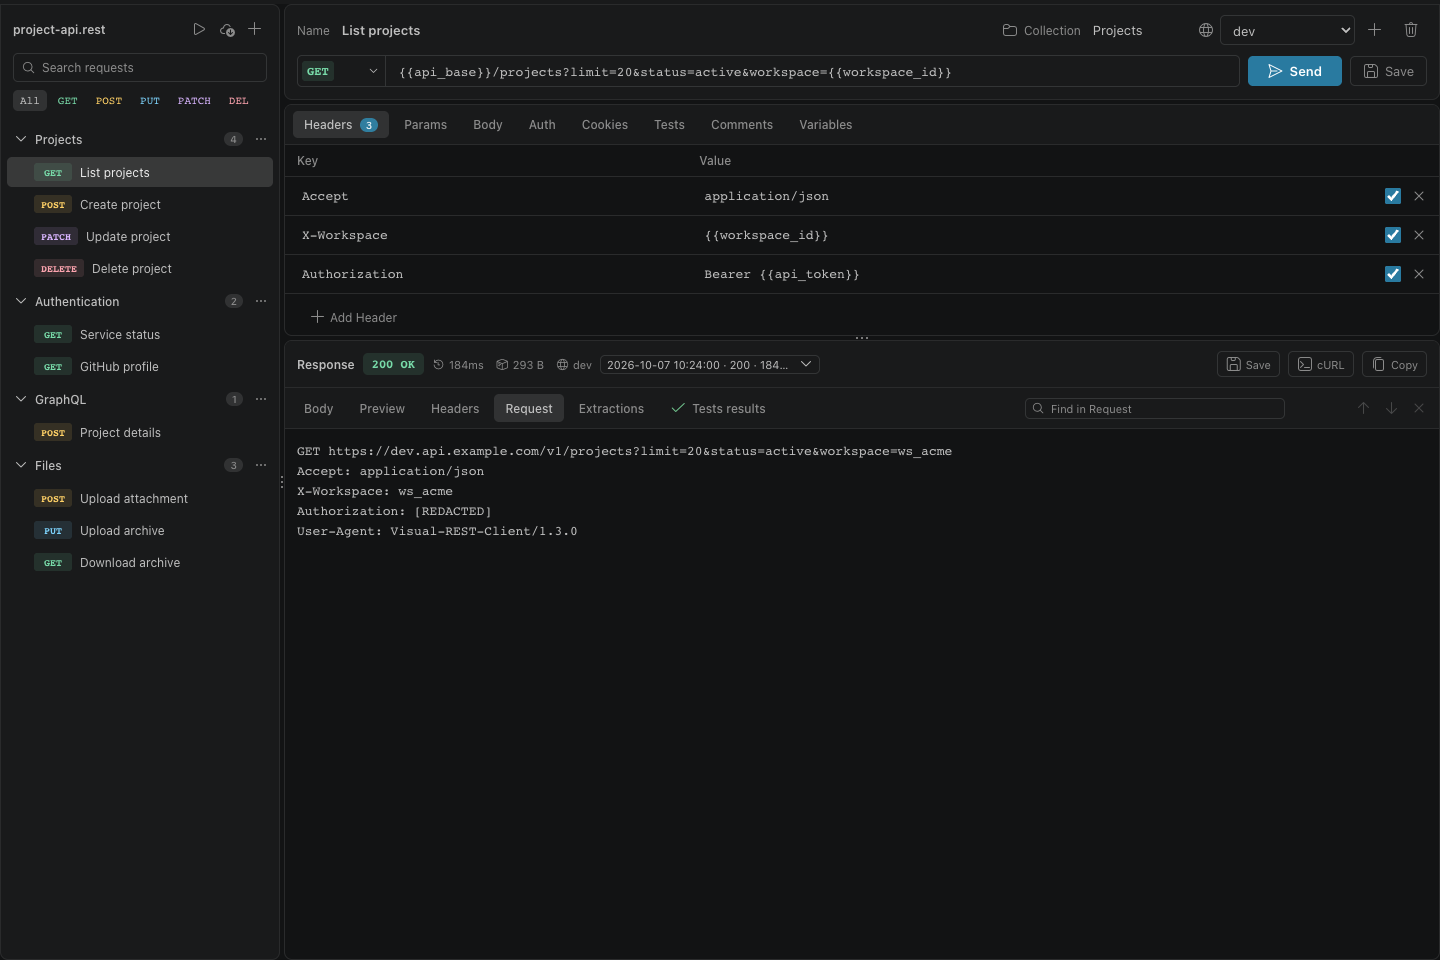Filter requests by All methods
The height and width of the screenshot is (960, 1440).
29,100
